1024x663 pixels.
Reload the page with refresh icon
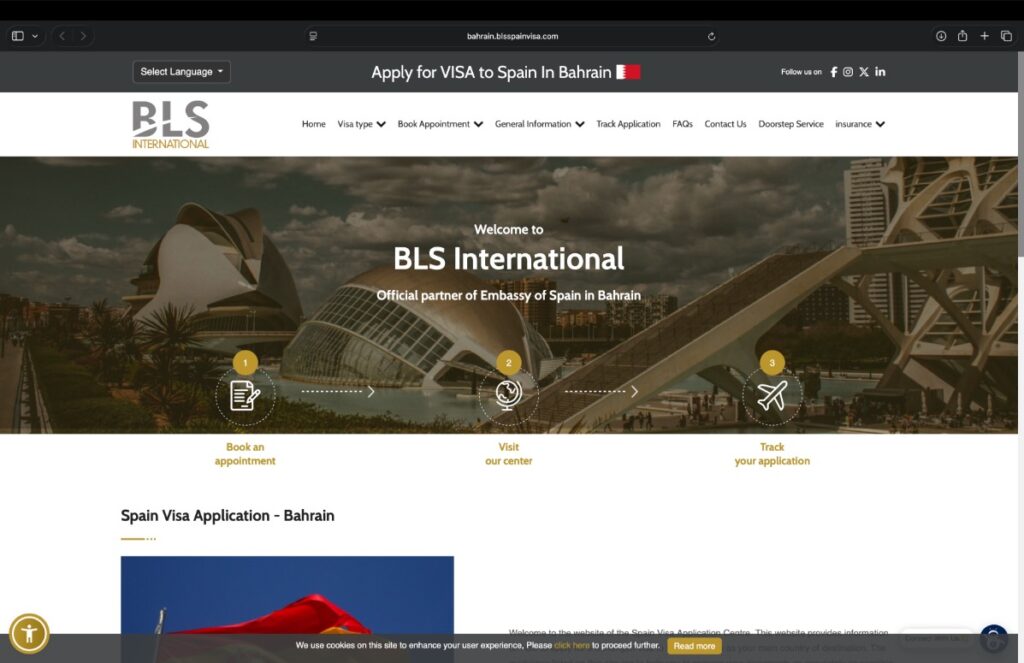click(711, 36)
